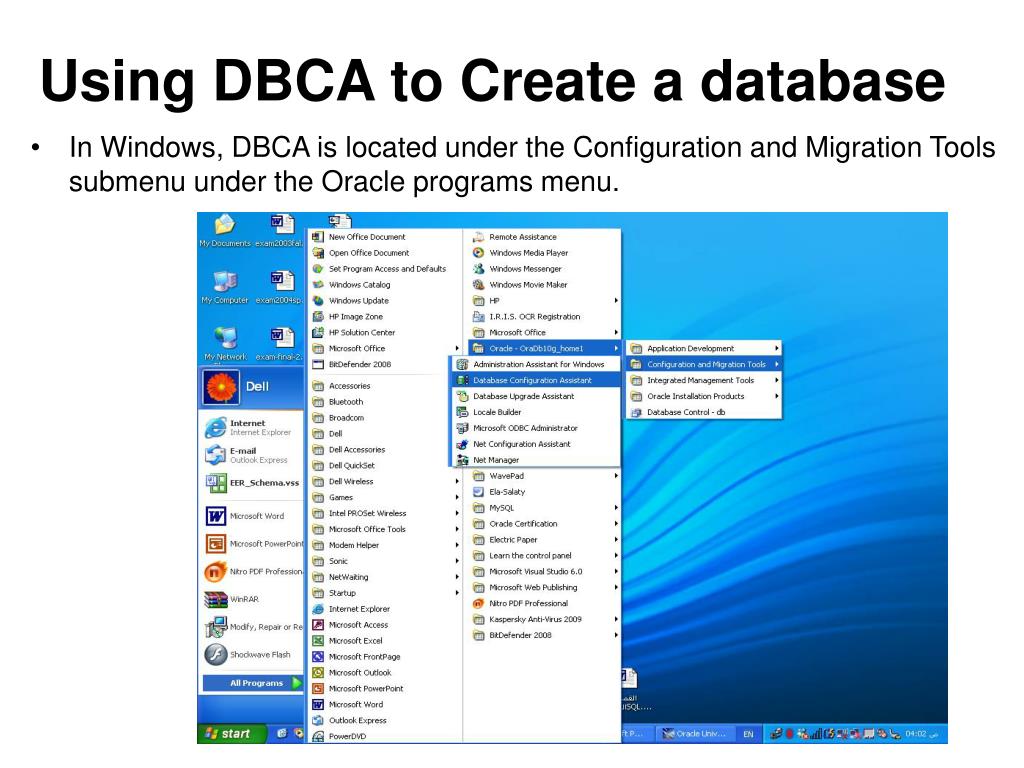
Task: Click New Office Document icon
Action: click(x=318, y=237)
